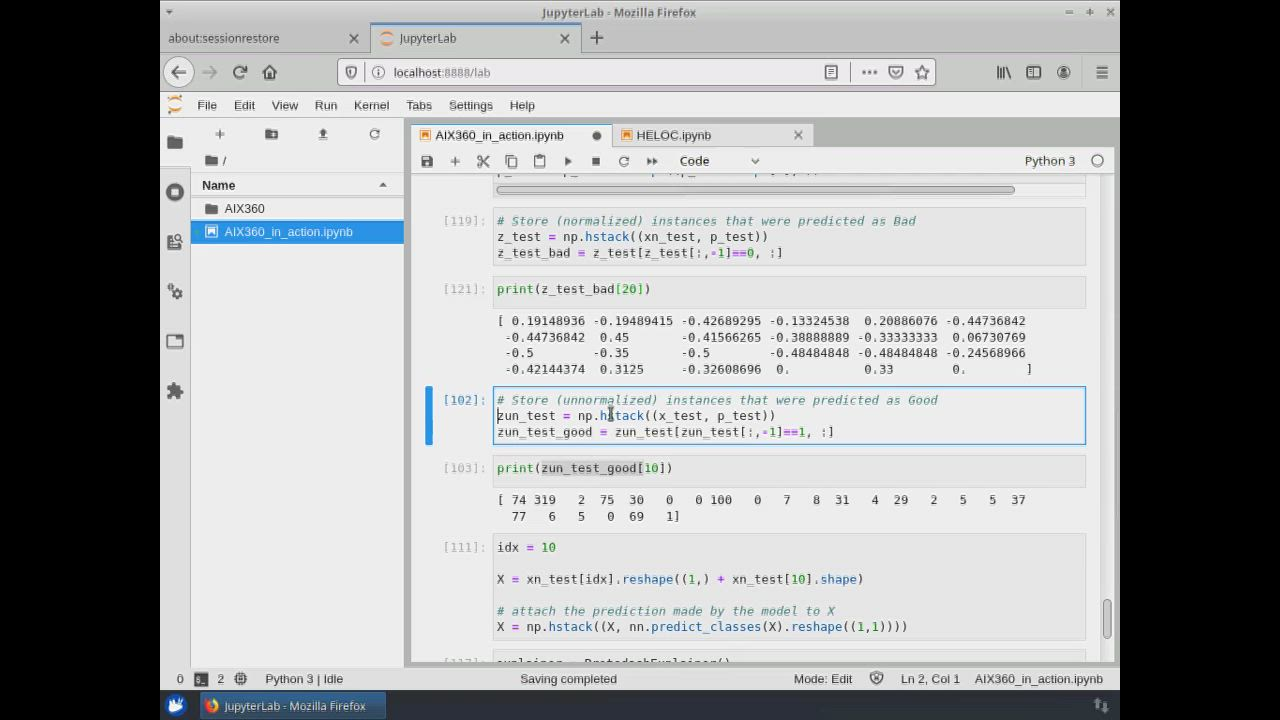
Task: Click the Python 3 kernel name button
Action: click(1049, 161)
